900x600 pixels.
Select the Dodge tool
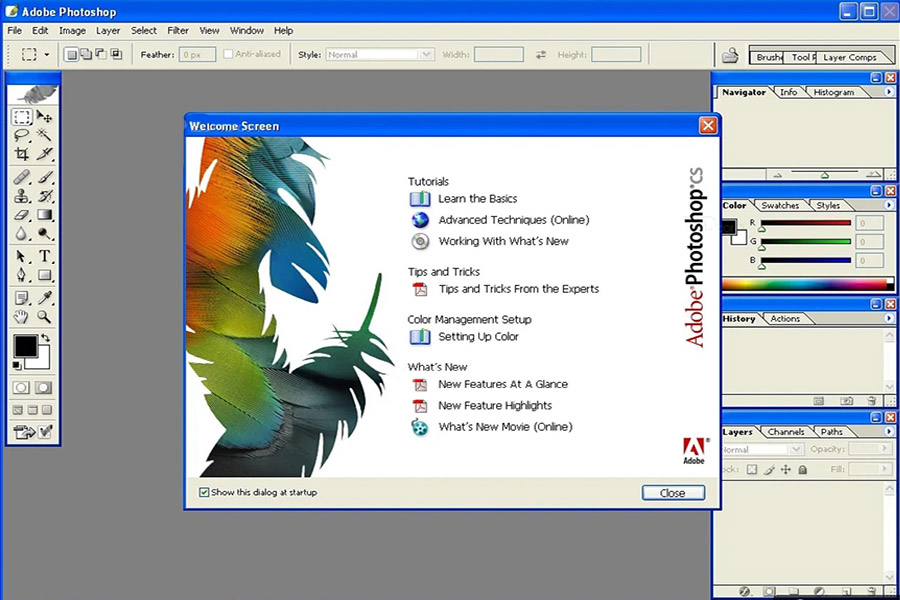click(44, 234)
